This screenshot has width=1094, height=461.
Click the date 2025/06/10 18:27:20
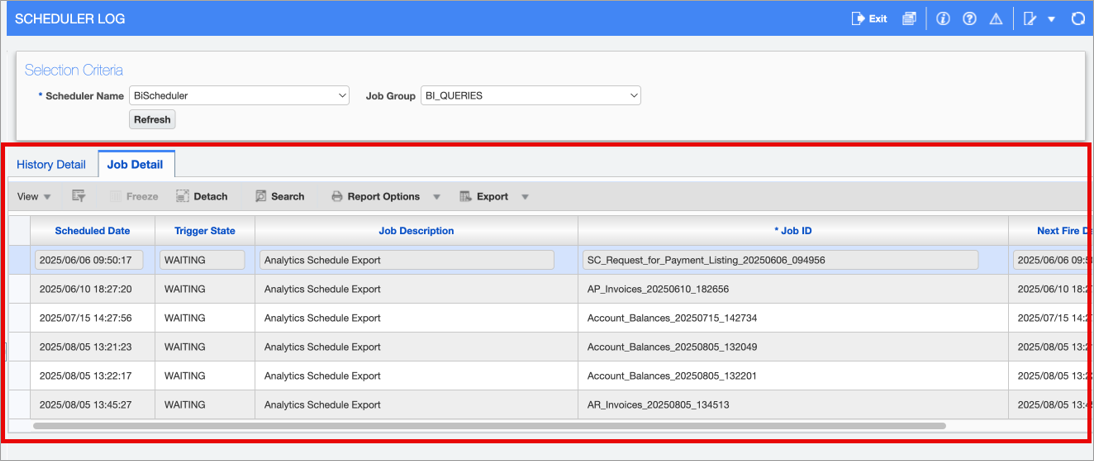tap(86, 289)
